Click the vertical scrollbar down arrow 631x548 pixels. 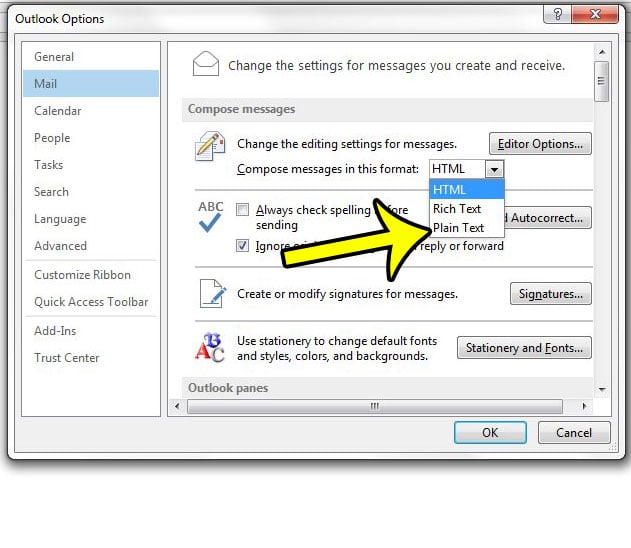(602, 389)
